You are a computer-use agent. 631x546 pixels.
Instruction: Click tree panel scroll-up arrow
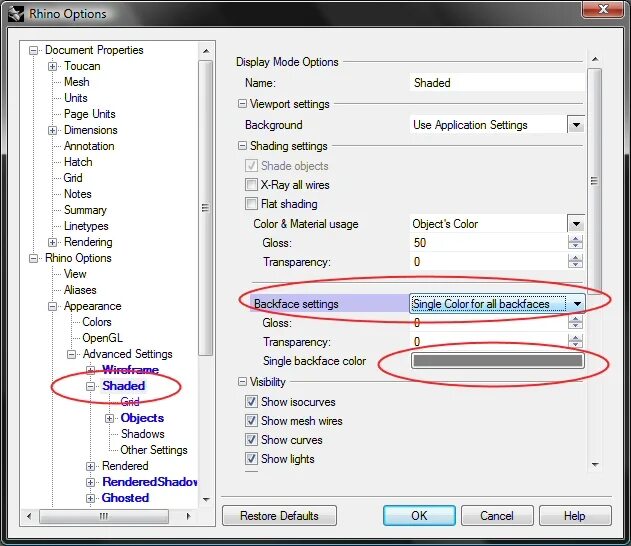(206, 51)
